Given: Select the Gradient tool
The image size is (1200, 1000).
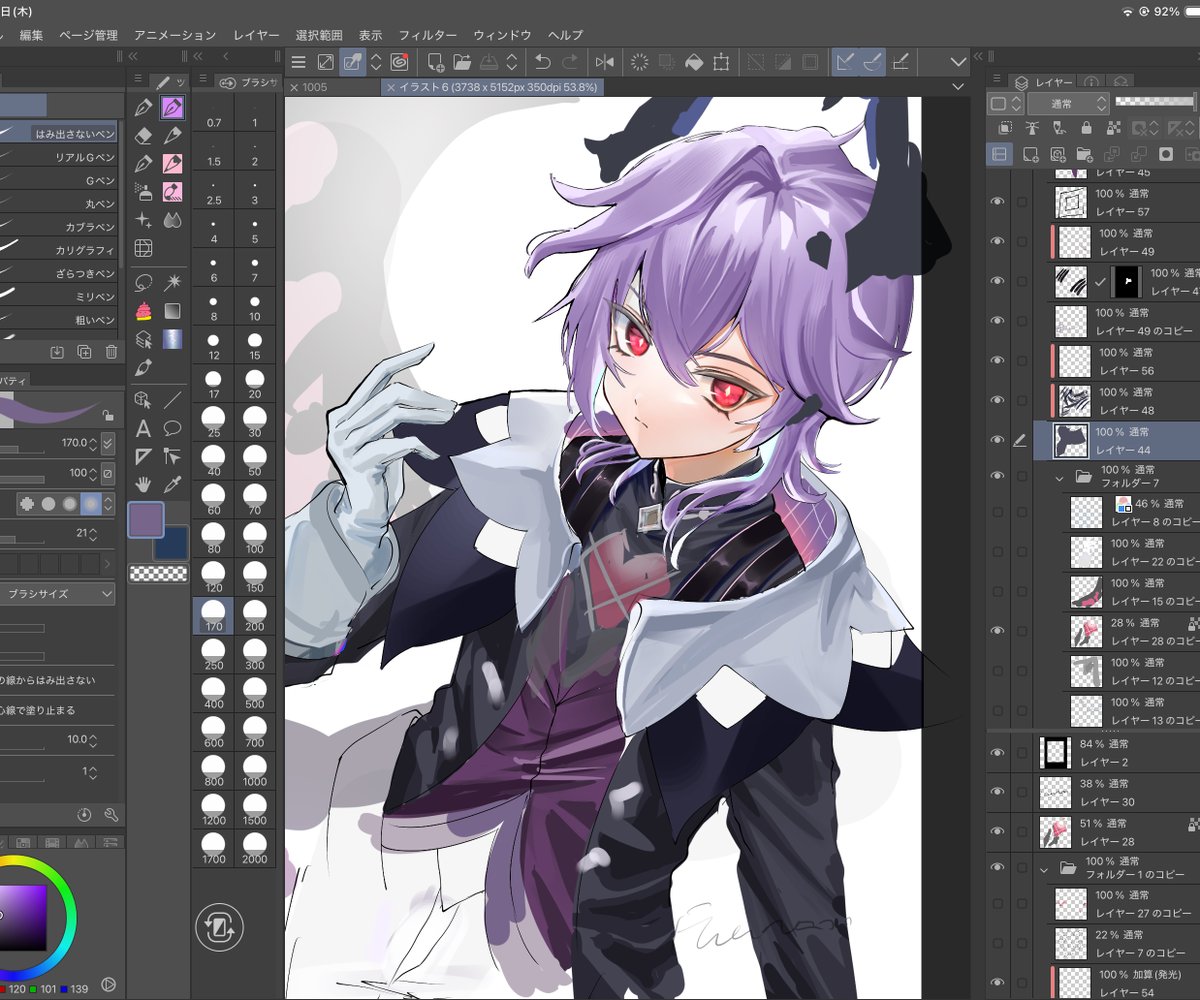Looking at the screenshot, I should click(172, 311).
